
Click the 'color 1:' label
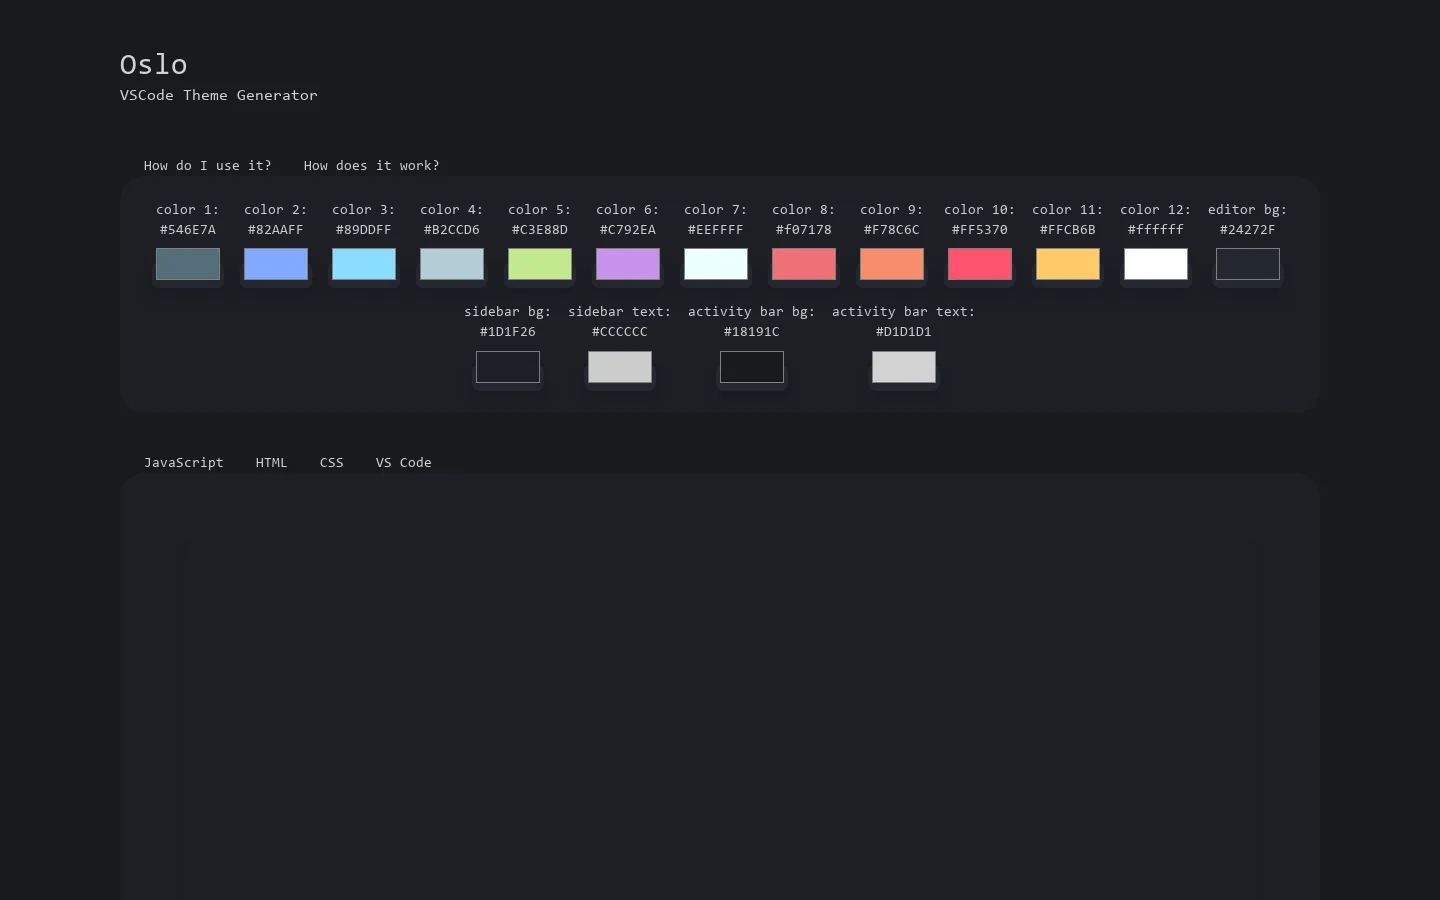[x=188, y=209]
